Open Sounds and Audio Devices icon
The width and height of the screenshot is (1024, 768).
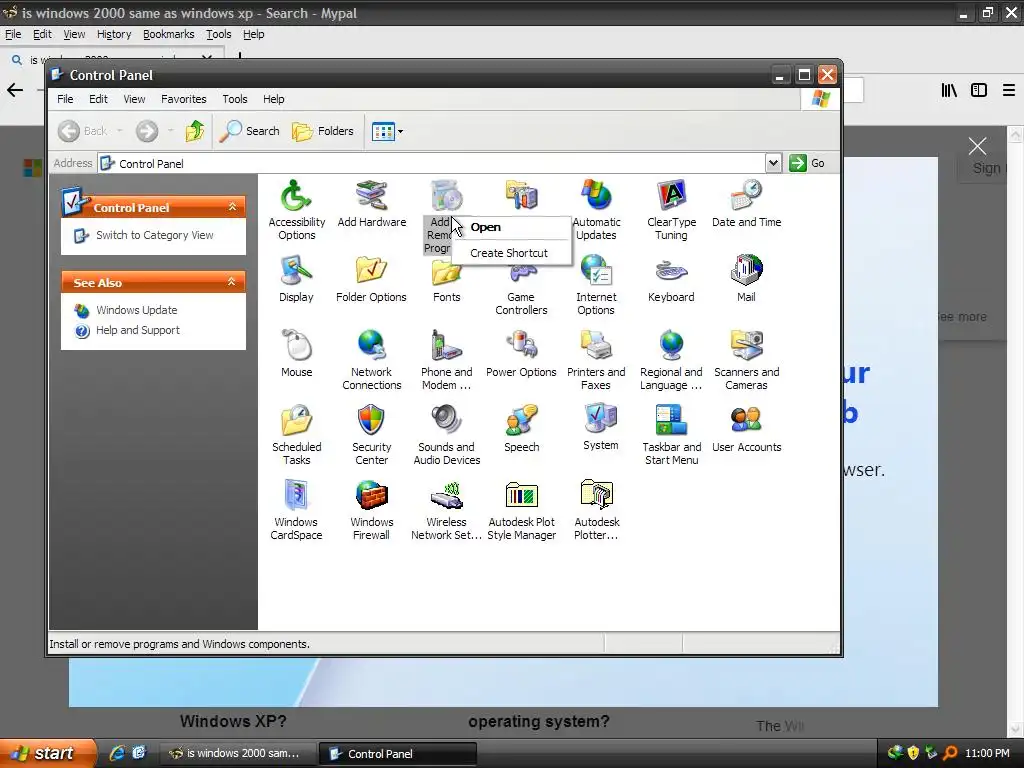pos(447,436)
